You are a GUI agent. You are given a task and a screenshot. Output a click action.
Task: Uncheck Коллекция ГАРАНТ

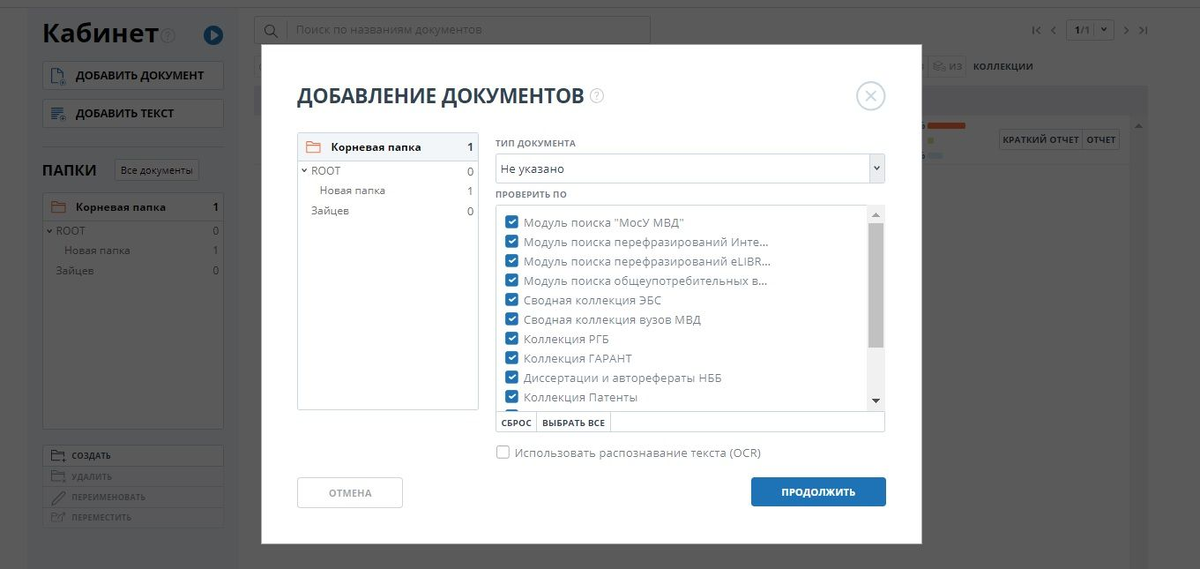coord(512,358)
